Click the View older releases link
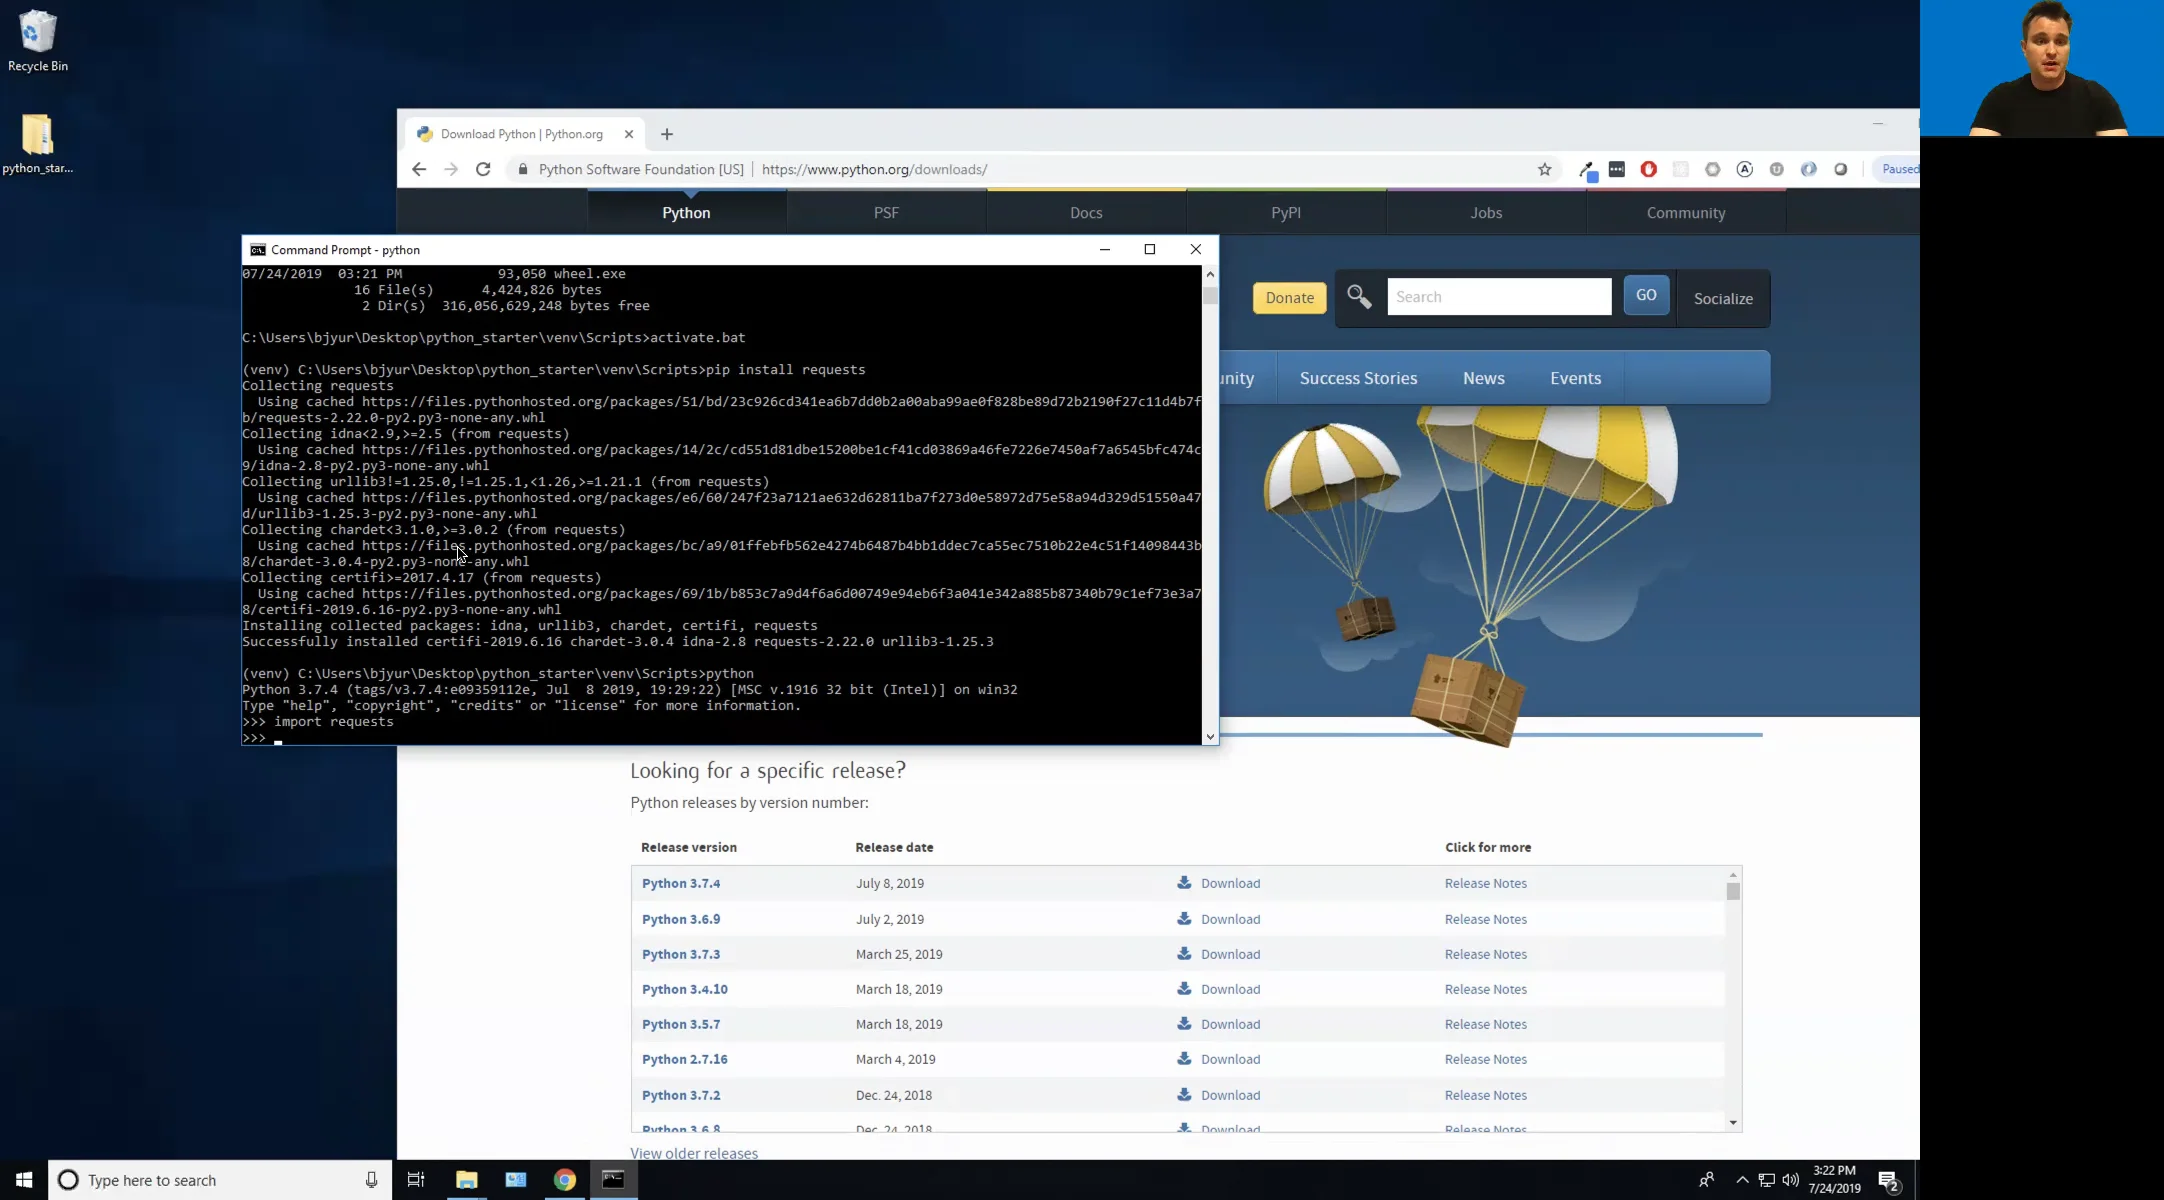Screen dimensions: 2164x1200 click(x=693, y=1152)
